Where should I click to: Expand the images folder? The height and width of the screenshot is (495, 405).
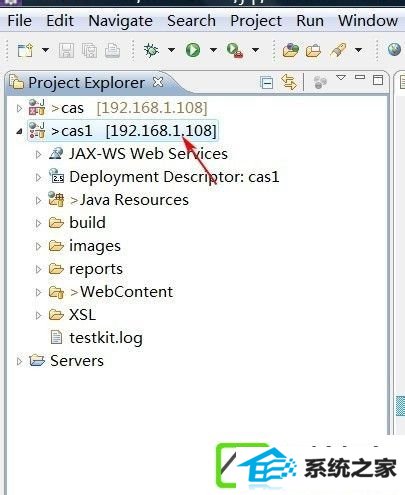point(38,246)
